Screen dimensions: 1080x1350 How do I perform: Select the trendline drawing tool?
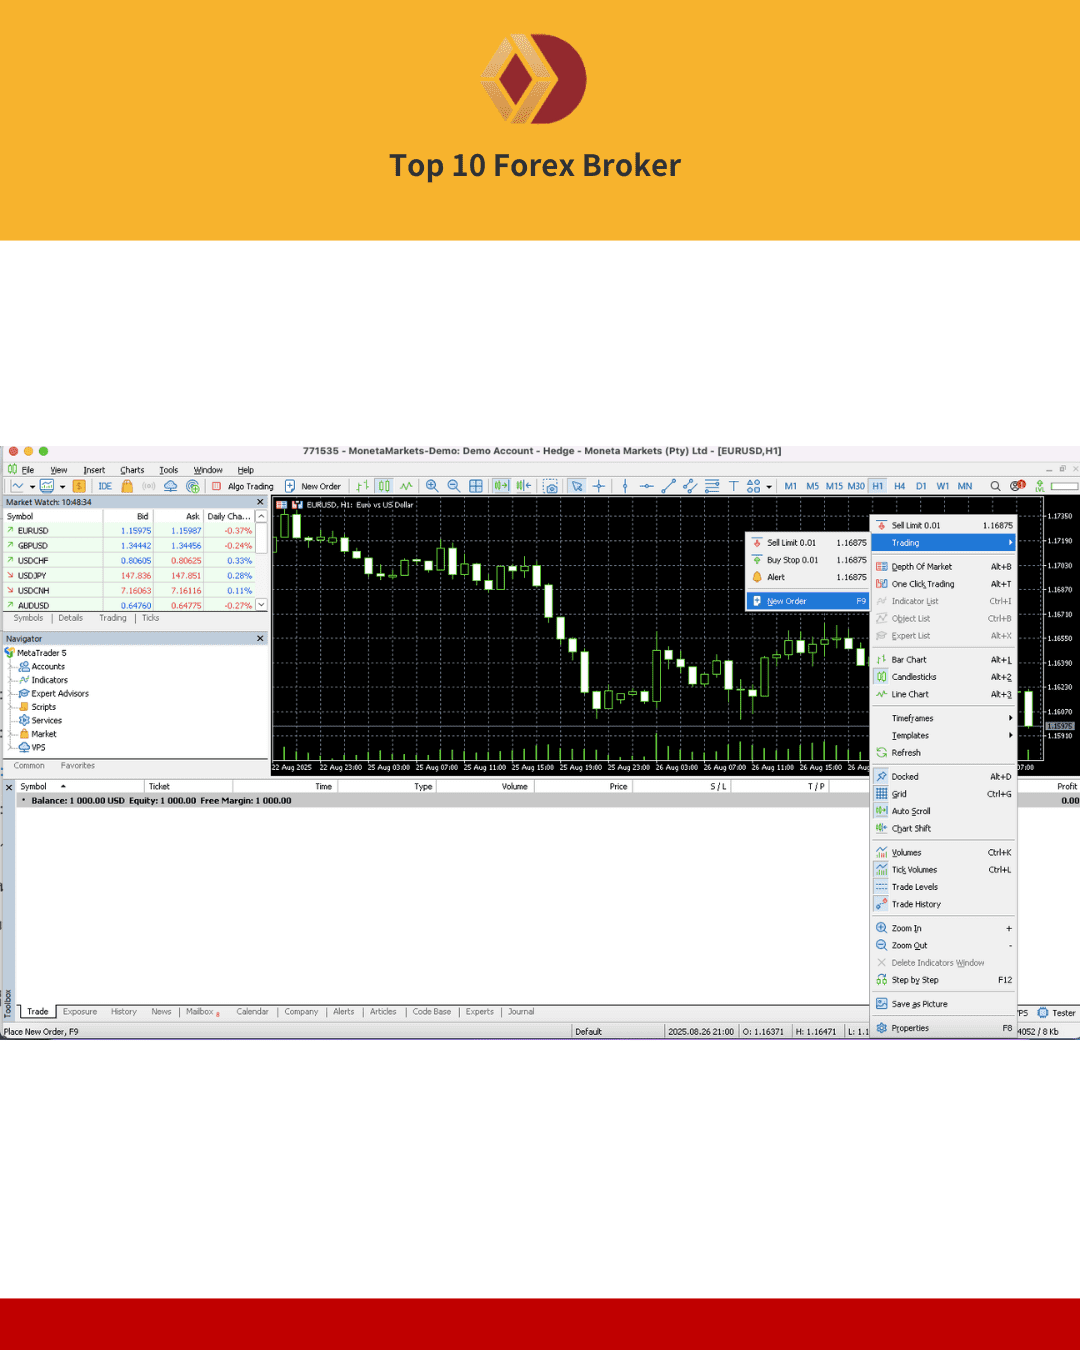668,486
